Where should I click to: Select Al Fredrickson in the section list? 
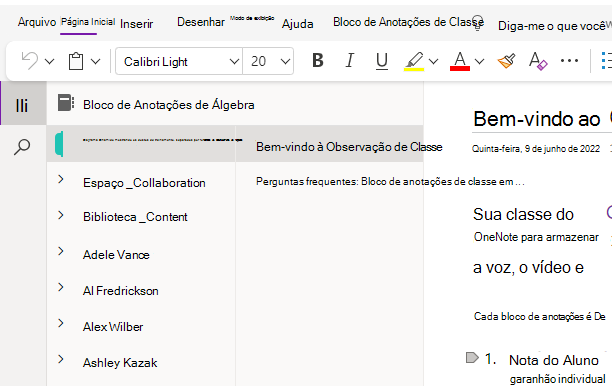click(121, 290)
